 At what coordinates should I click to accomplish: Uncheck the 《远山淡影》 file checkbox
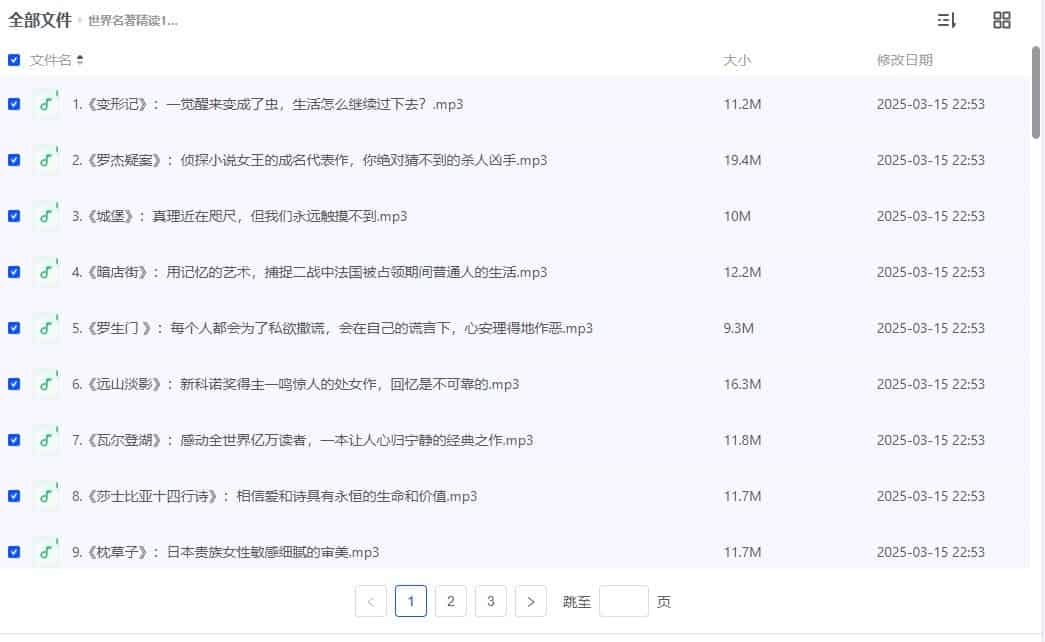[14, 384]
